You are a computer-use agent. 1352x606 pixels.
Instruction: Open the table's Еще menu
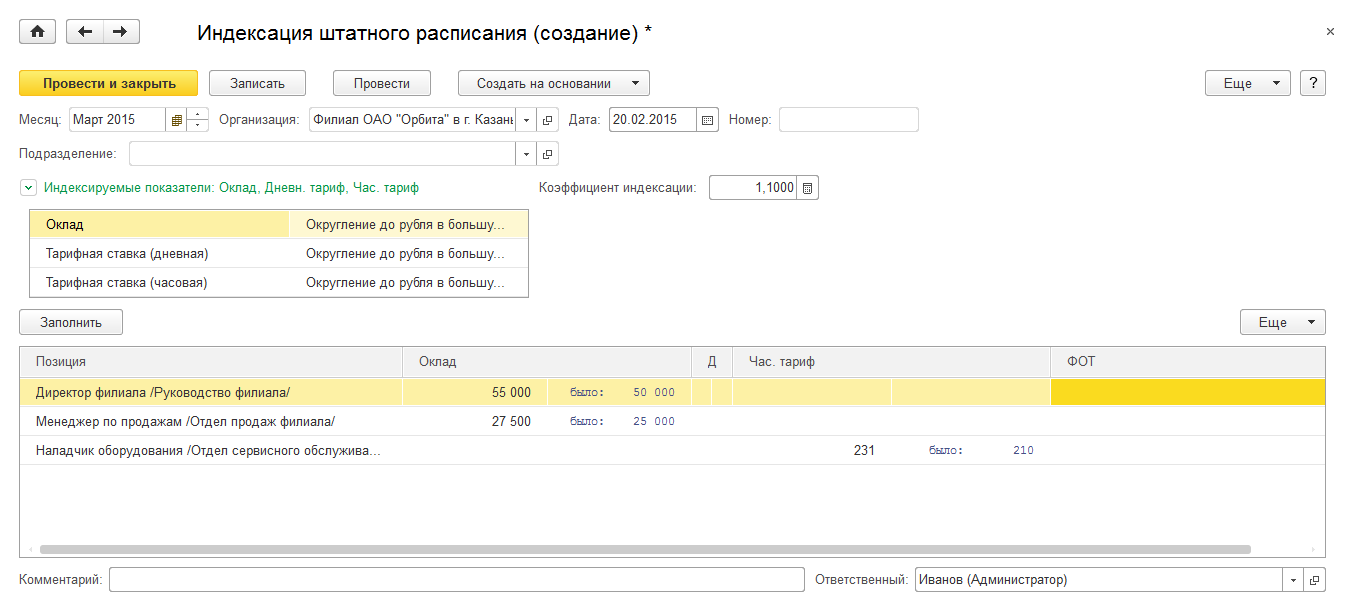pyautogui.click(x=1282, y=322)
